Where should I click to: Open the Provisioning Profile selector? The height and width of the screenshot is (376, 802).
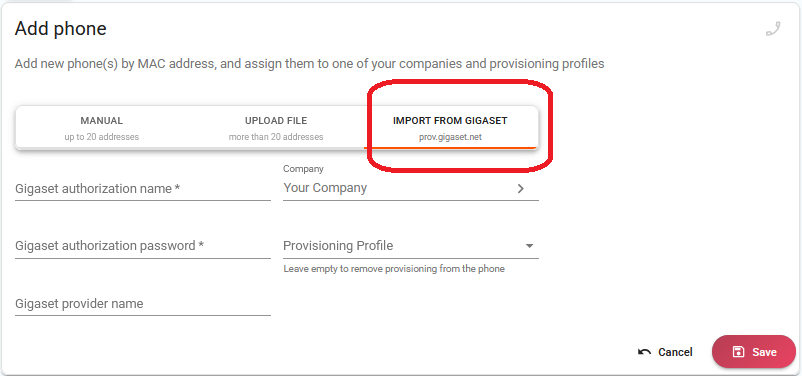pyautogui.click(x=411, y=246)
